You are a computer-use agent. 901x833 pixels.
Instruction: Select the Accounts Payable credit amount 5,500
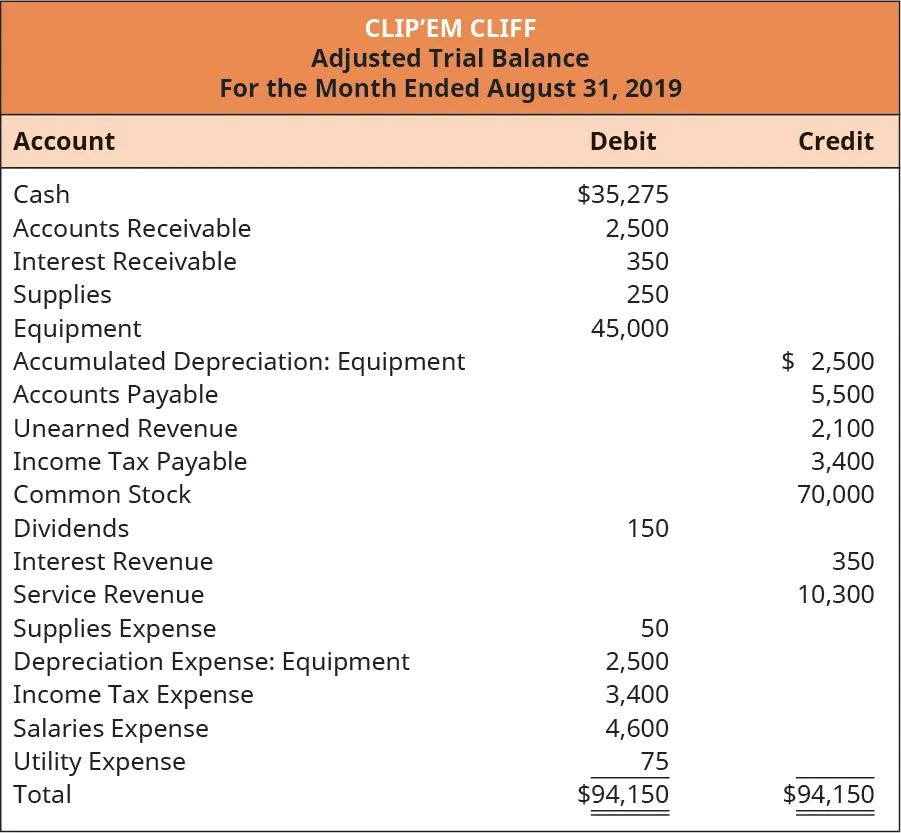(843, 395)
